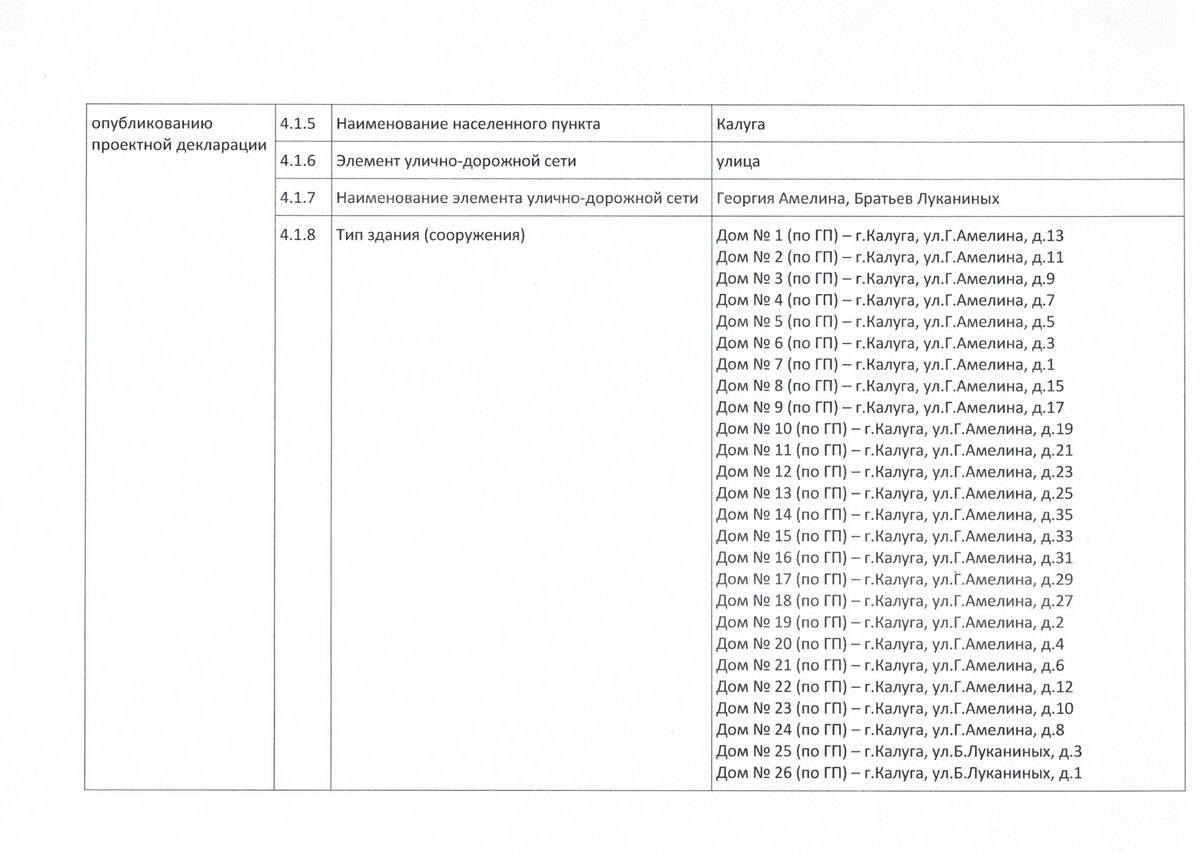Screen dimensions: 1200x852
Task: Select row number 4.1.7
Action: click(298, 199)
